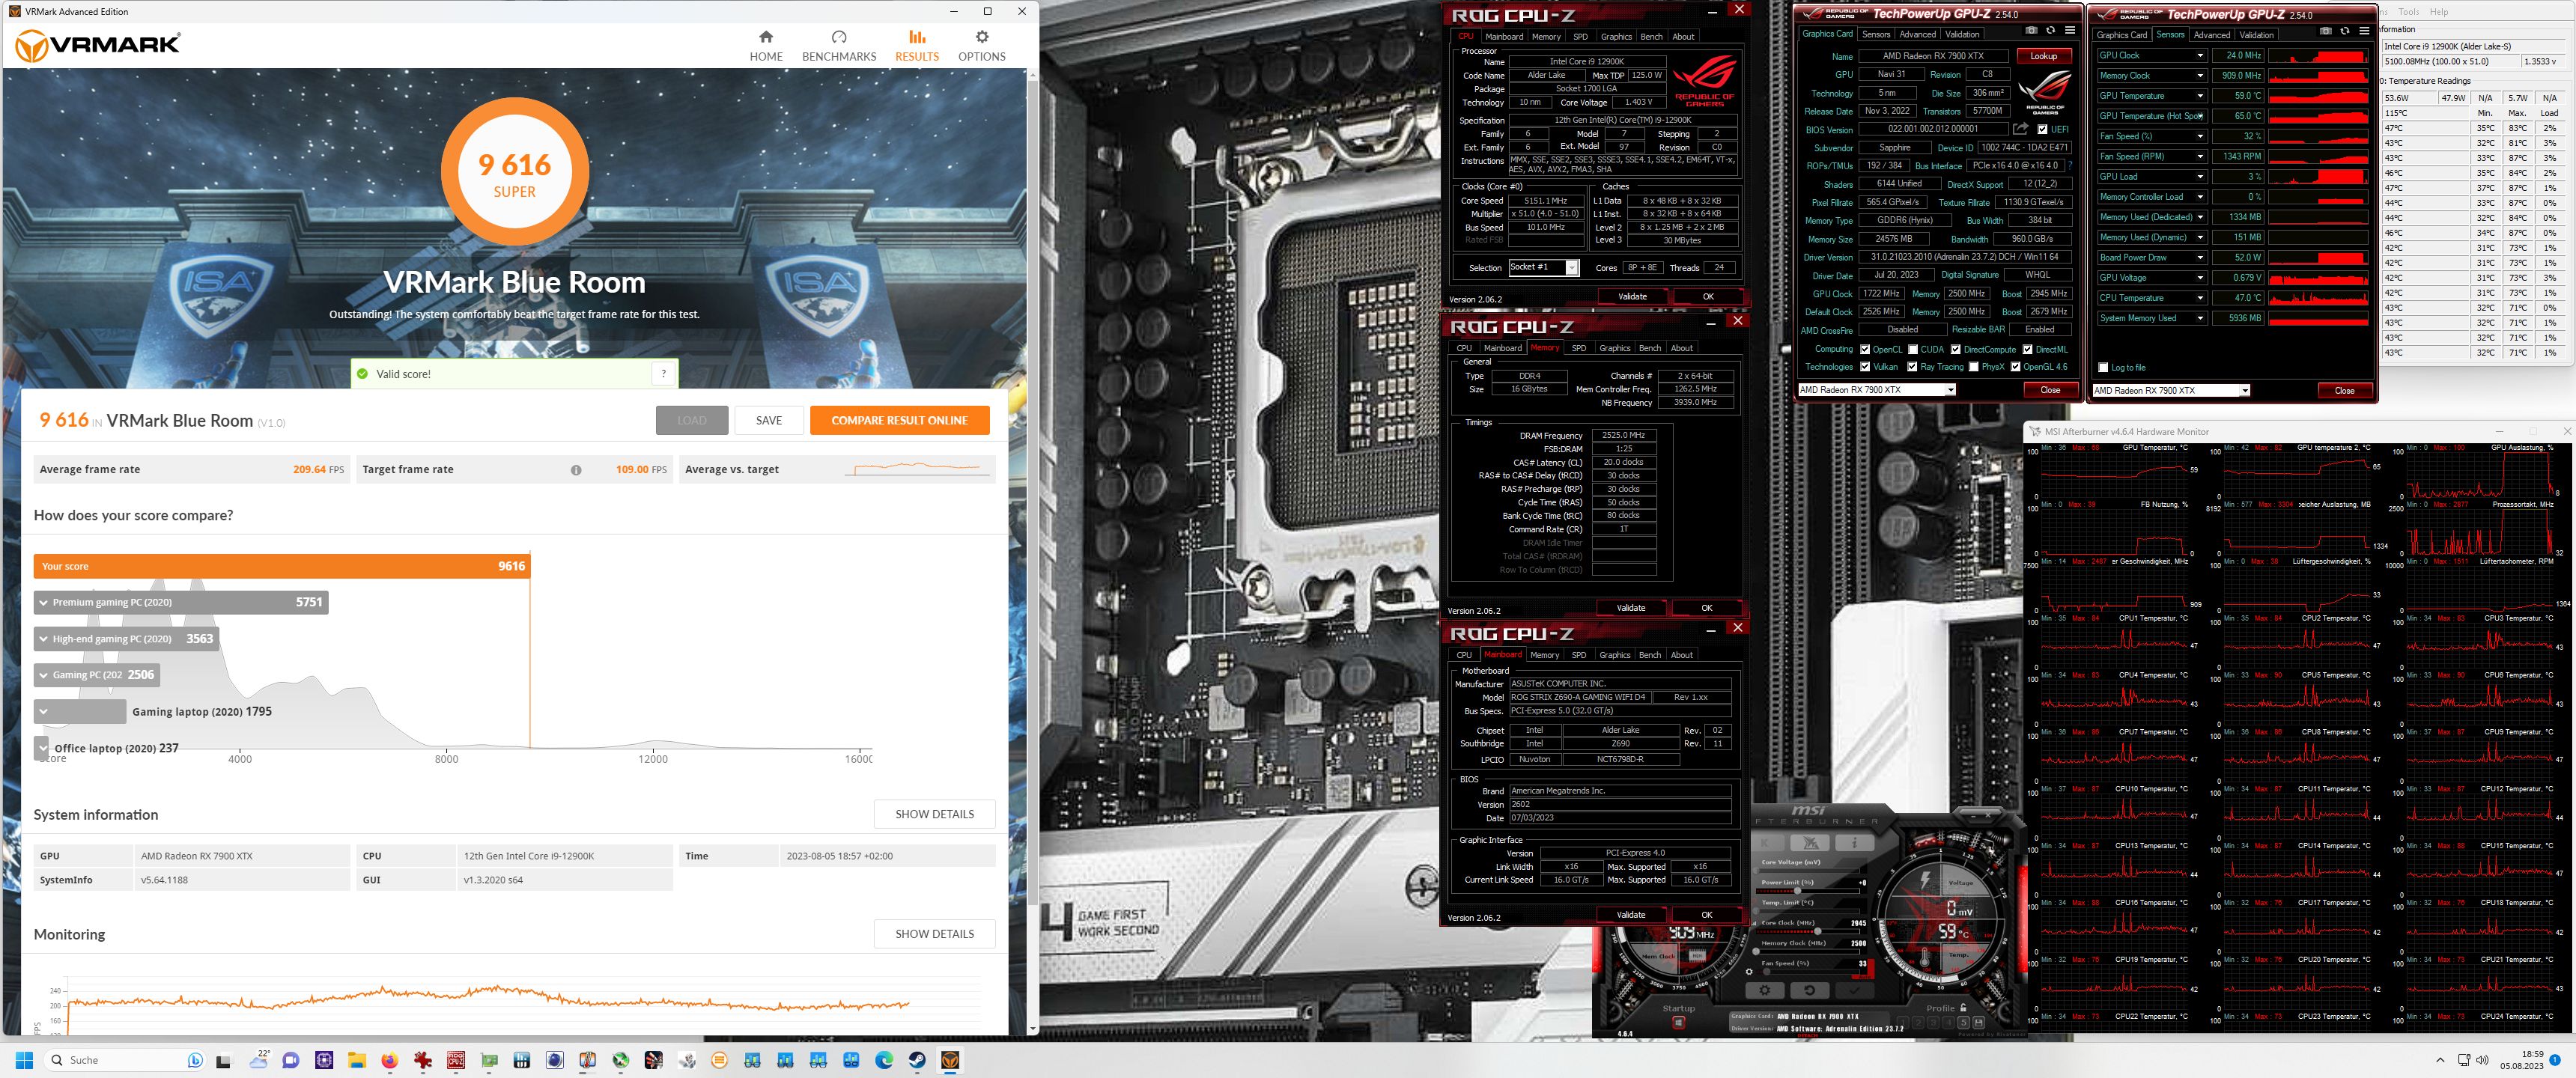Take a GPU-Z Graphics Card window screenshot

pyautogui.click(x=2032, y=30)
